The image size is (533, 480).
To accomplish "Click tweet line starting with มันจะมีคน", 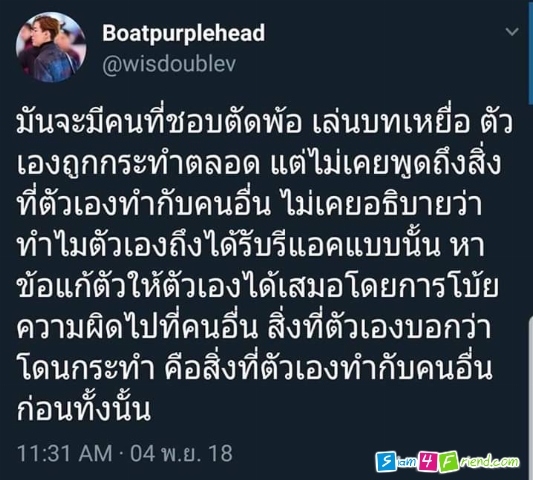I will click(264, 123).
